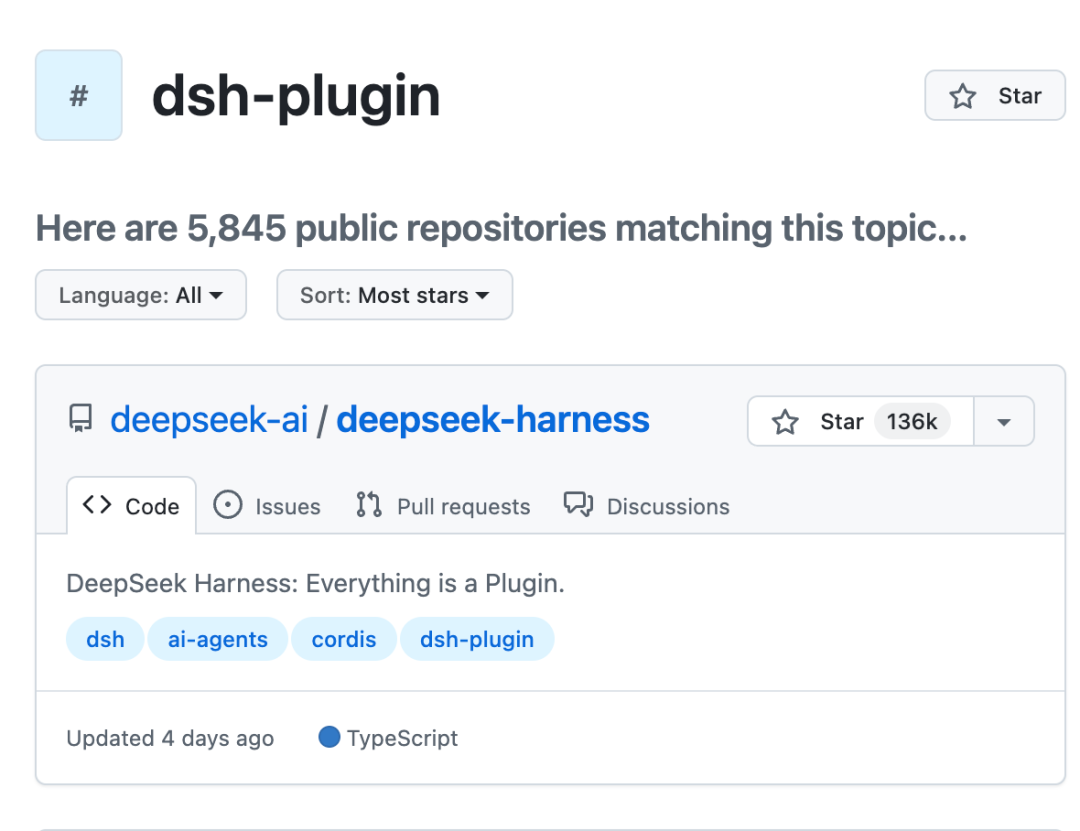Click the Updated 4 days ago text
Viewport: 1080px width, 831px height.
[170, 738]
